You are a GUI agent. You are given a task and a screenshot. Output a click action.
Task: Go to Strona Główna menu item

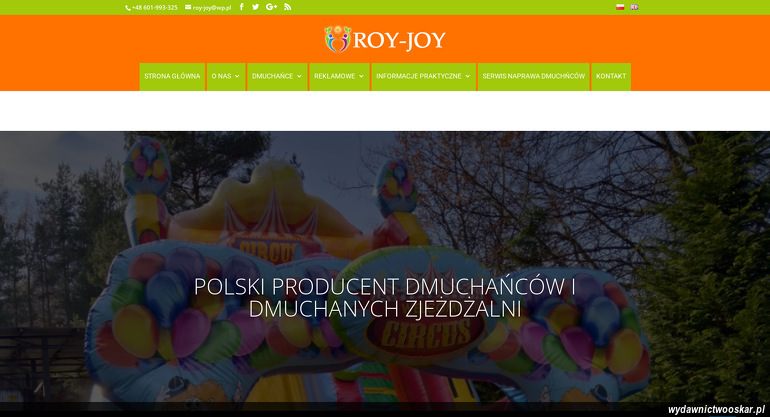172,77
